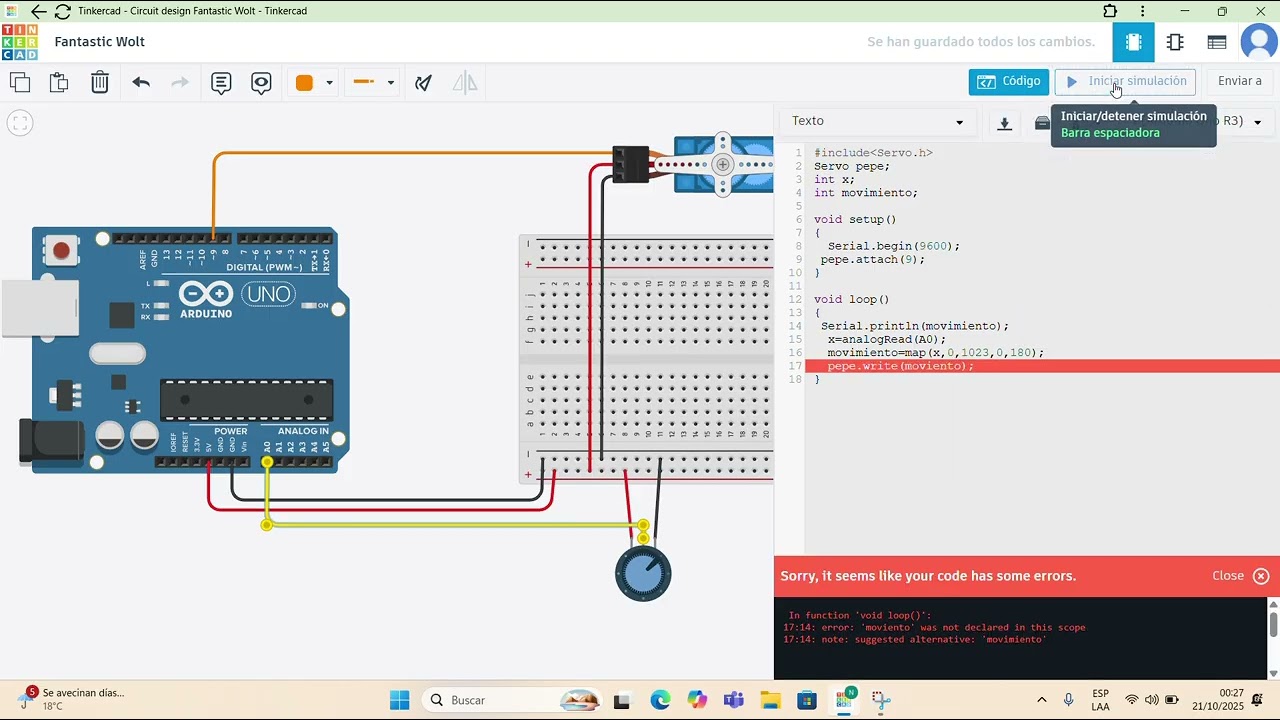The height and width of the screenshot is (720, 1280).
Task: Open the Arduino board selector dropdown arrow
Action: pyautogui.click(x=1258, y=122)
